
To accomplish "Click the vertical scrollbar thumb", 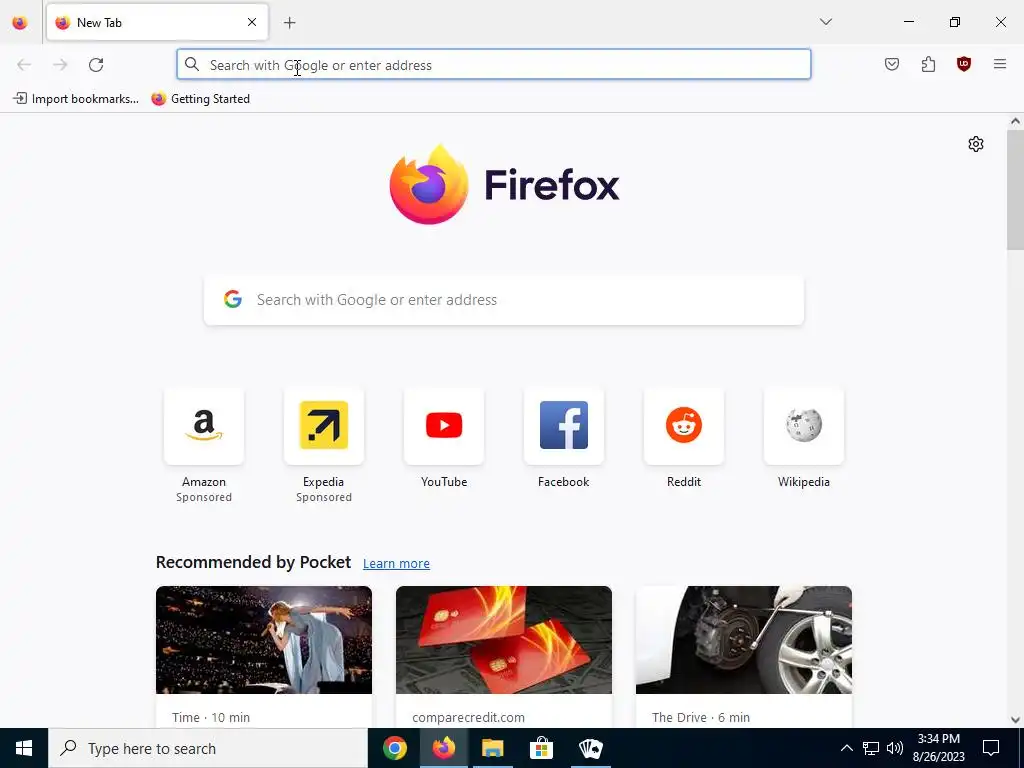I will 1015,189.
